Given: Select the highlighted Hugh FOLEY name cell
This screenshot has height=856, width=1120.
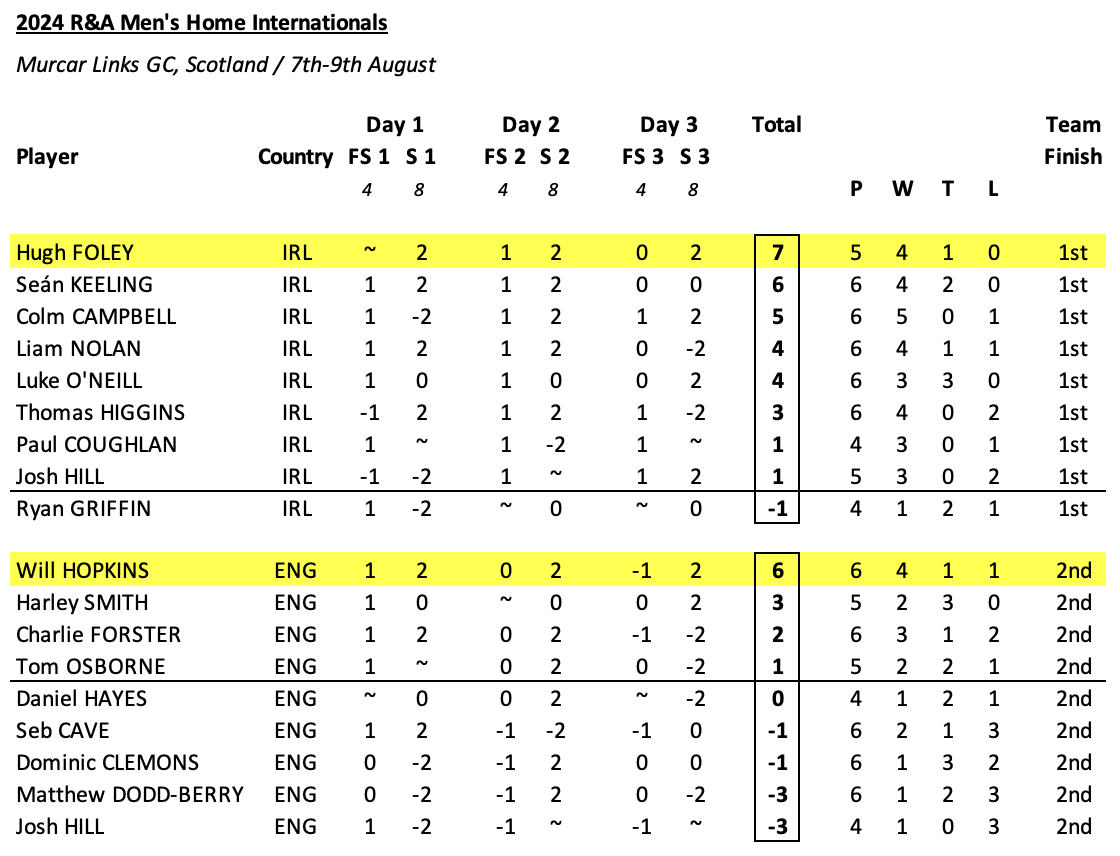Looking at the screenshot, I should [x=75, y=253].
